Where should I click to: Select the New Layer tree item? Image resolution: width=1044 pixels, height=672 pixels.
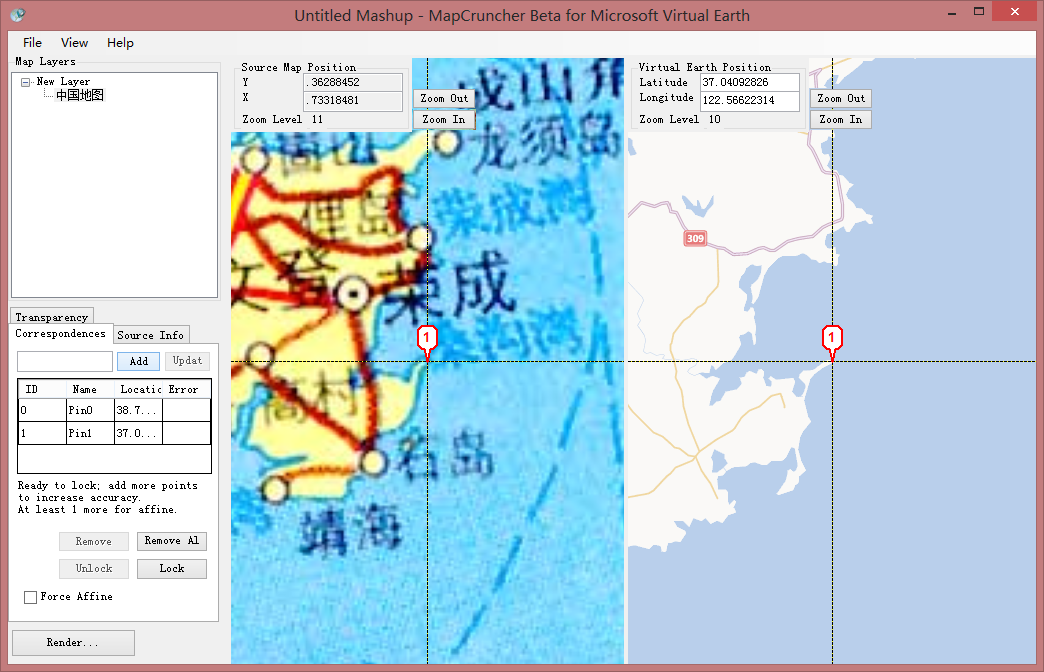63,81
